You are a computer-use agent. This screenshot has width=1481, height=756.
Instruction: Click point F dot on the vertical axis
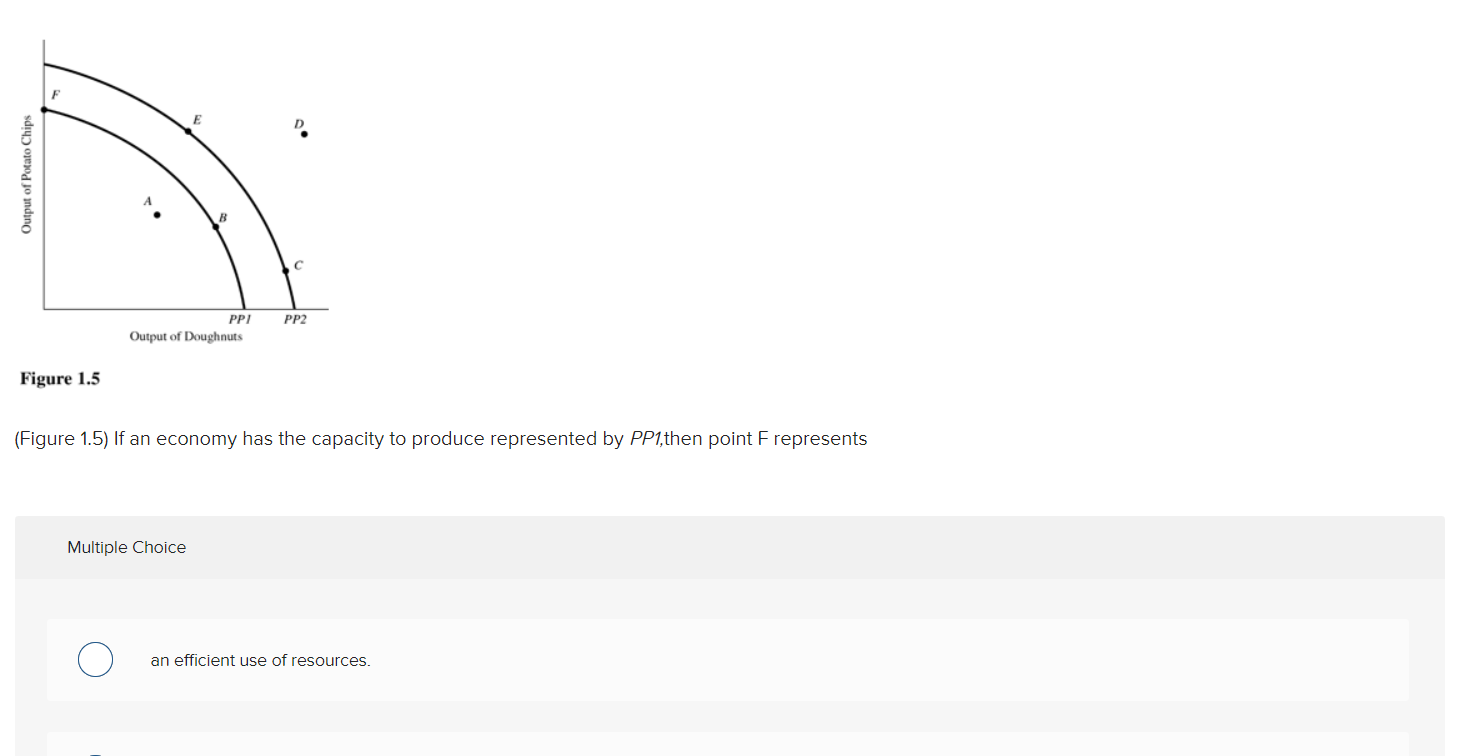44,109
